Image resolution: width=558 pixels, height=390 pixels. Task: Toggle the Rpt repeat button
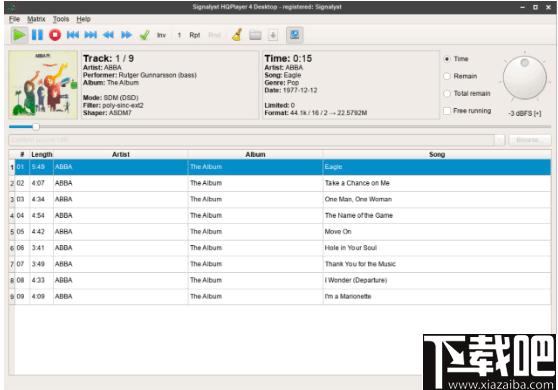point(195,35)
